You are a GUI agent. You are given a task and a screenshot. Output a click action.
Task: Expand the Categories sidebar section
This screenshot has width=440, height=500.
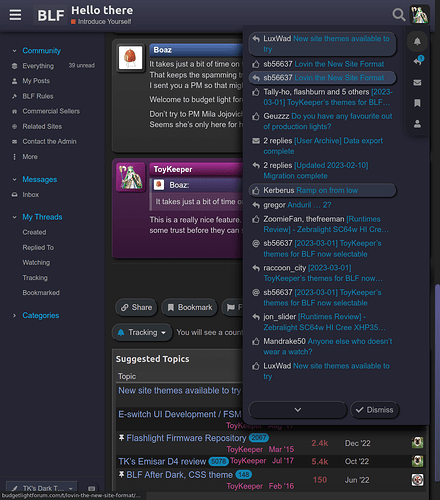coord(36,315)
